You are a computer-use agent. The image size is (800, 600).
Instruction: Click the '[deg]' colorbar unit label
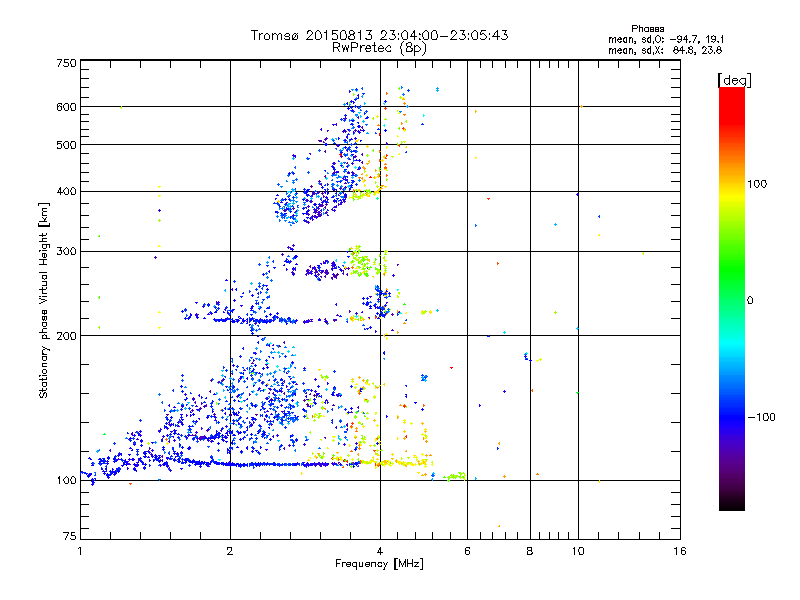[734, 81]
